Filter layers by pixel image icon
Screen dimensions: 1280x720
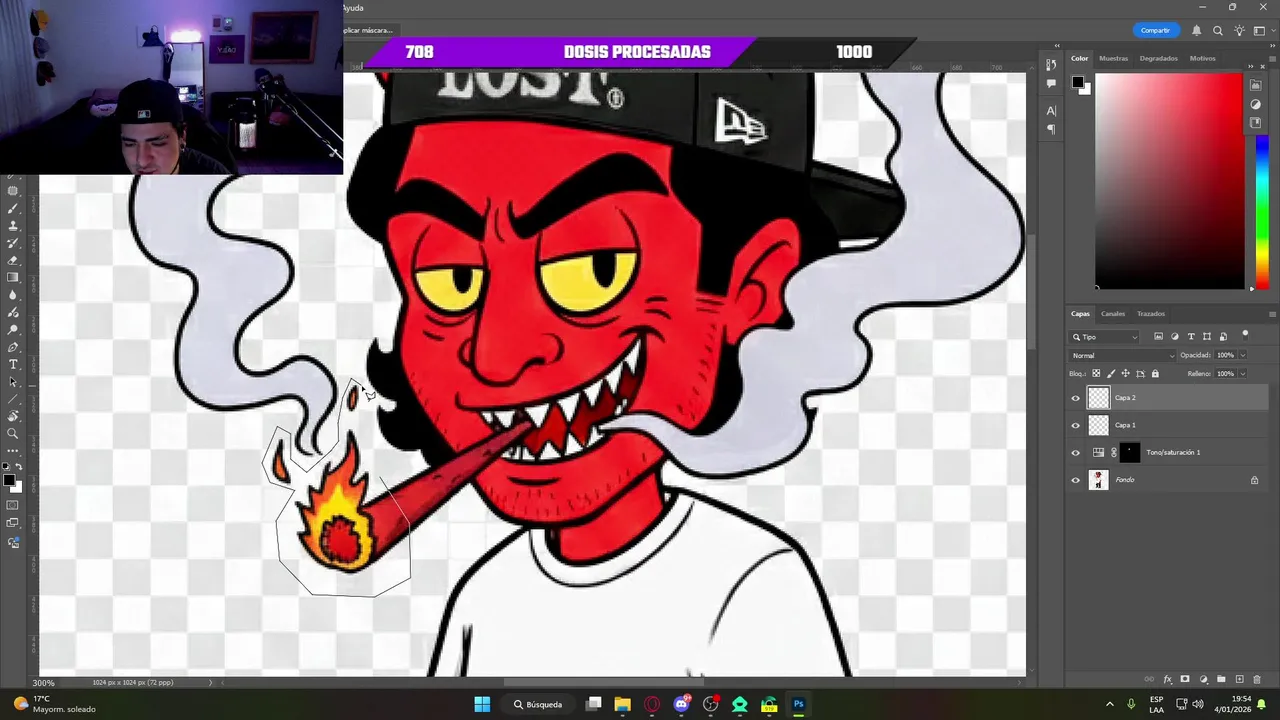tap(1158, 336)
